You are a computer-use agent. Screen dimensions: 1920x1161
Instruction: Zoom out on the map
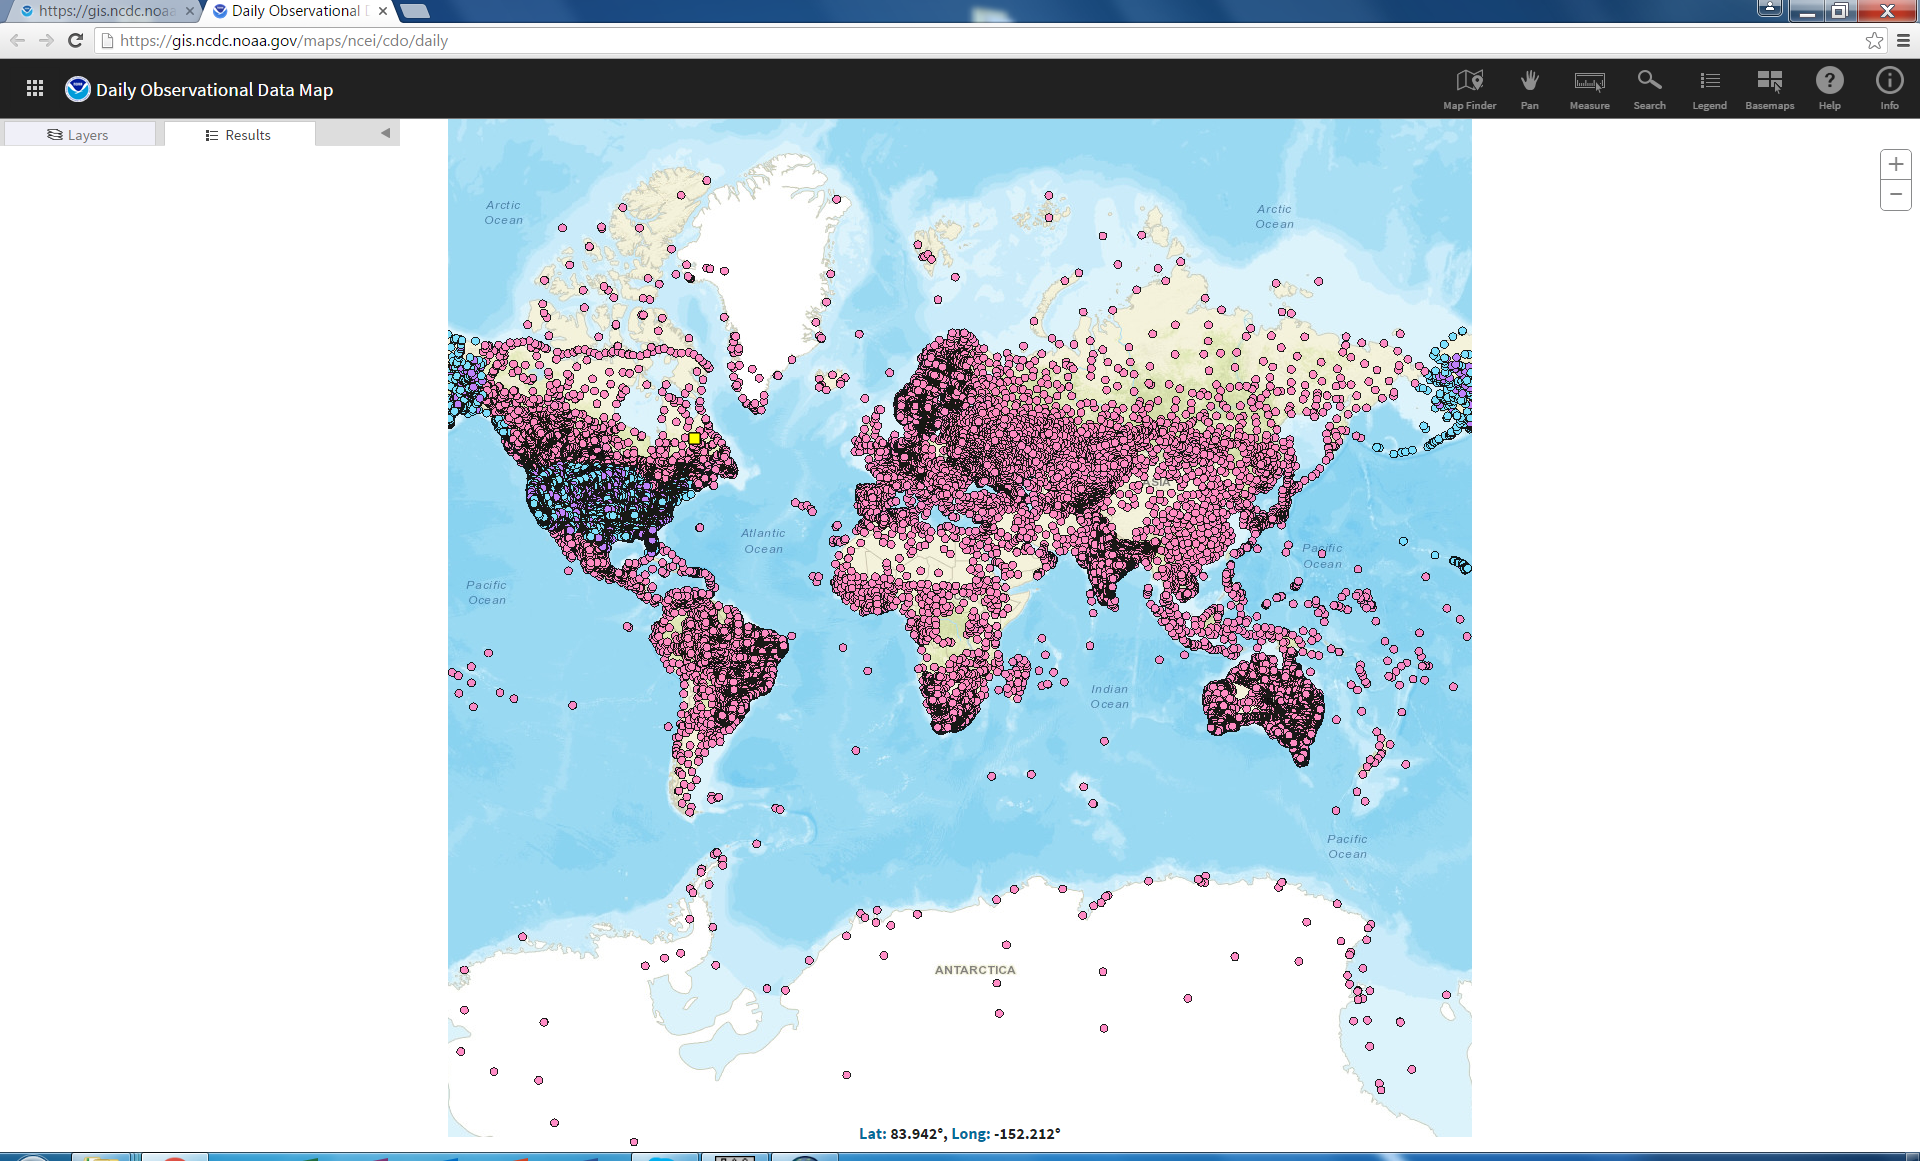[x=1895, y=195]
